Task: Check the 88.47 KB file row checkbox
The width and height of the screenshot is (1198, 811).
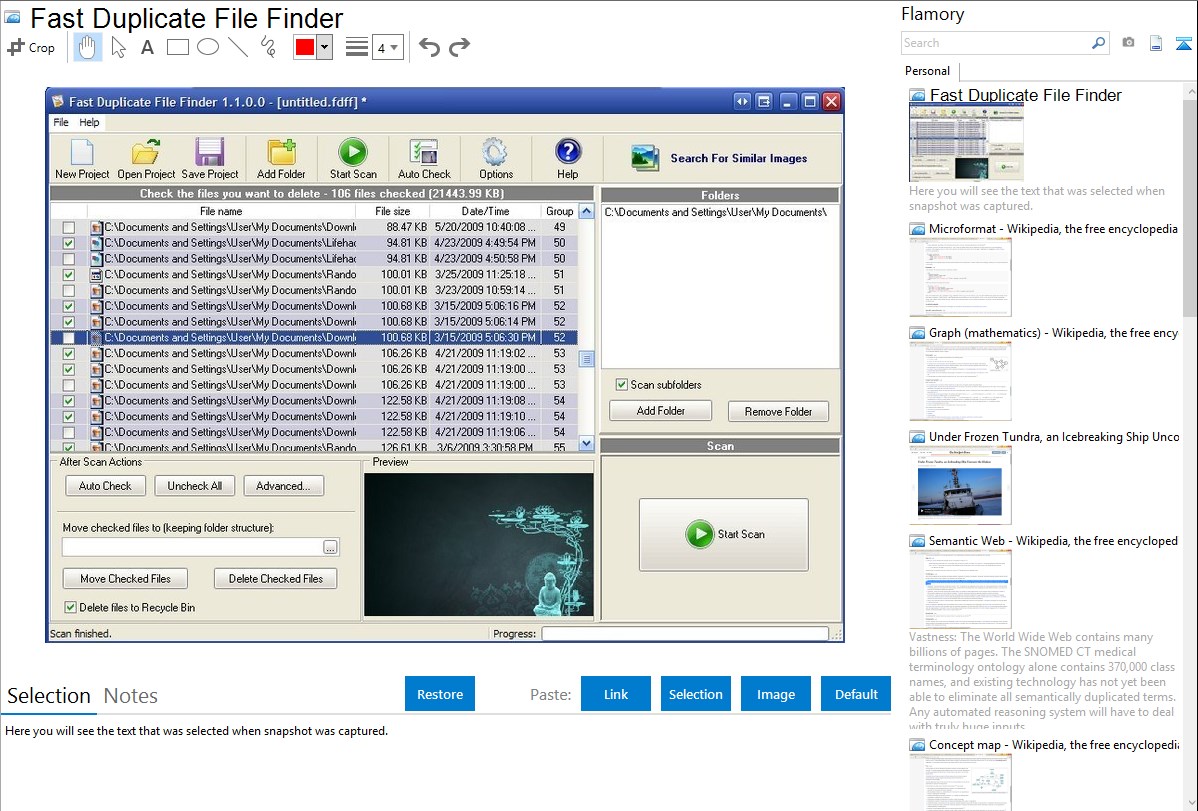Action: point(69,227)
